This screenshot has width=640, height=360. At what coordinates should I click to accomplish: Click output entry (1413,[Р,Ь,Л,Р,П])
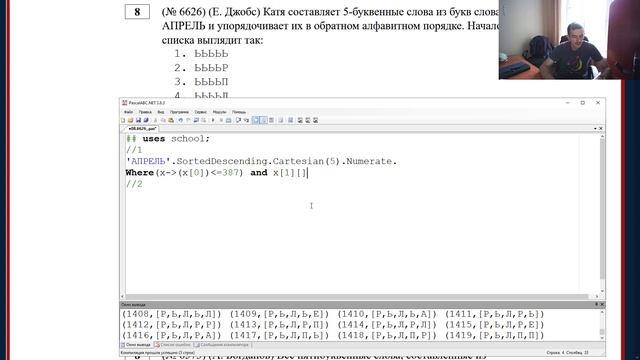click(x=279, y=325)
